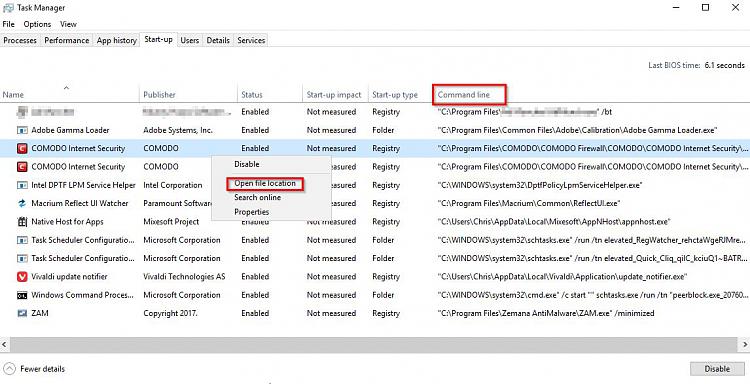Open the View menu
Viewport: 750px width, 384px height.
68,24
